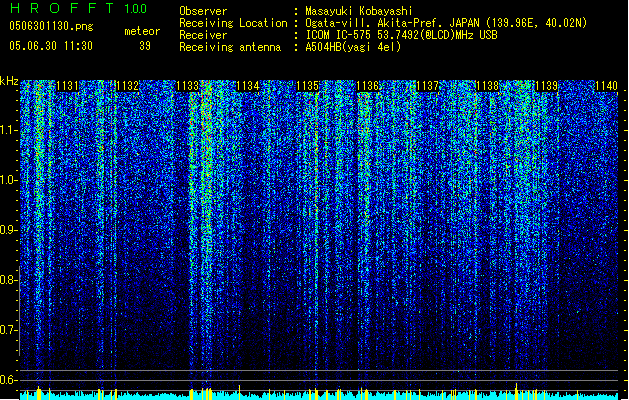Image resolution: width=629 pixels, height=400 pixels.
Task: Click the 1.1 kHz axis tick label
Action: (x=9, y=130)
